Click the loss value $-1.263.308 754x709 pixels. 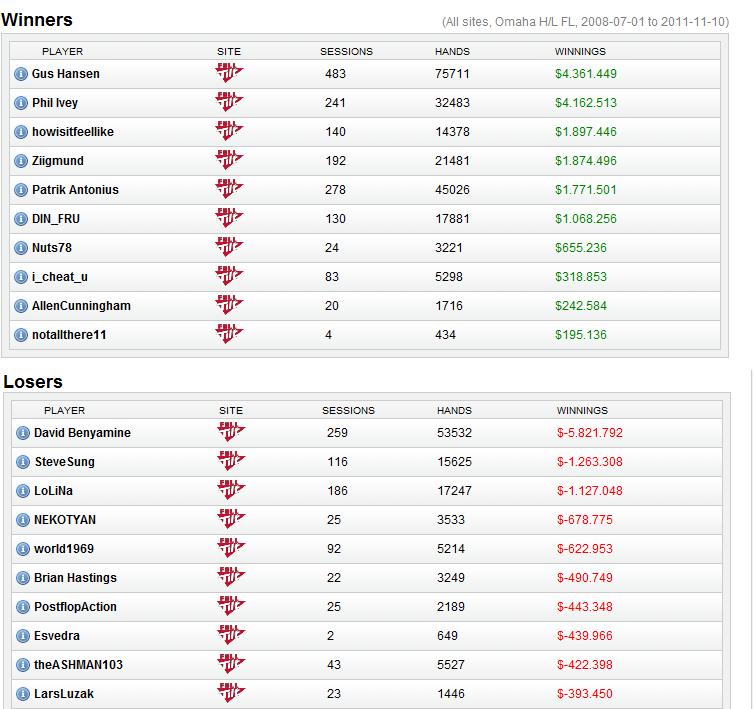coord(590,462)
